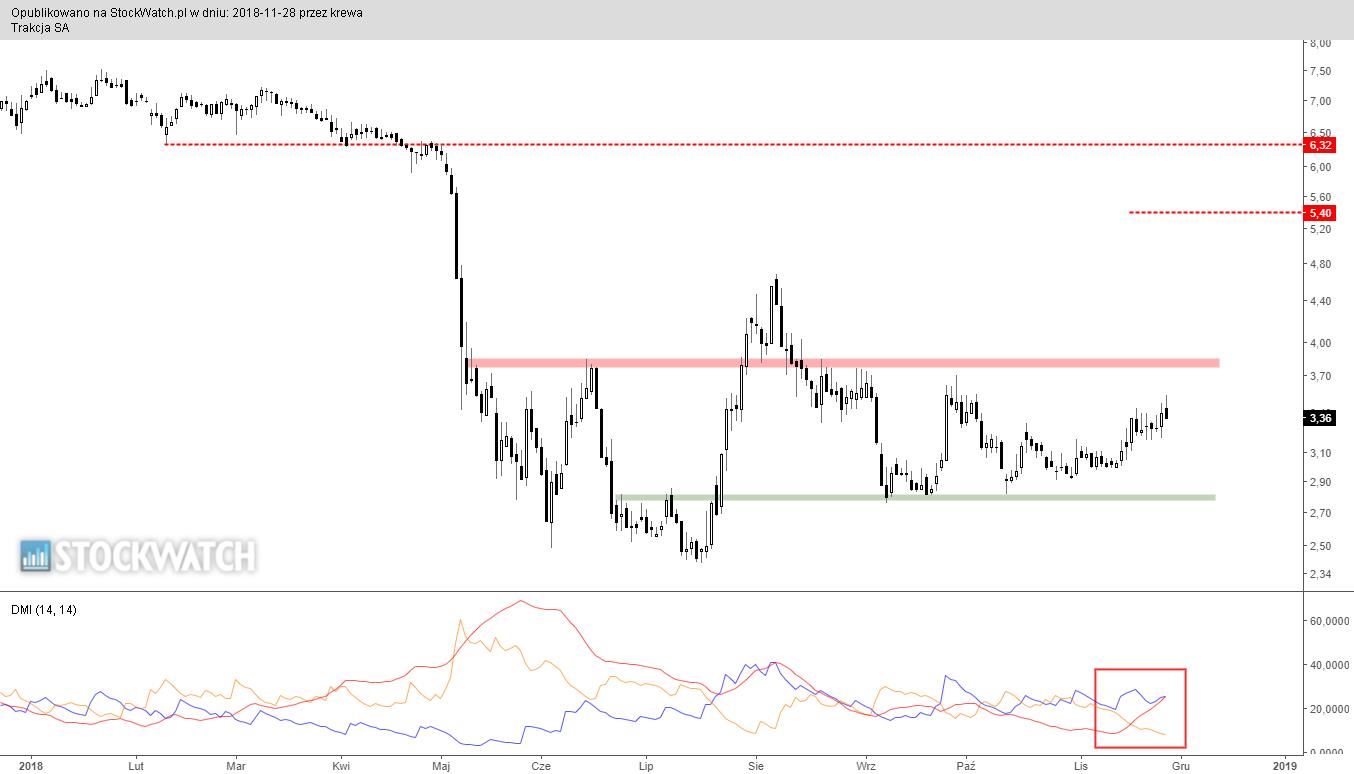Click the StockWatch.pl publication header line
1354x774 pixels.
tap(187, 13)
